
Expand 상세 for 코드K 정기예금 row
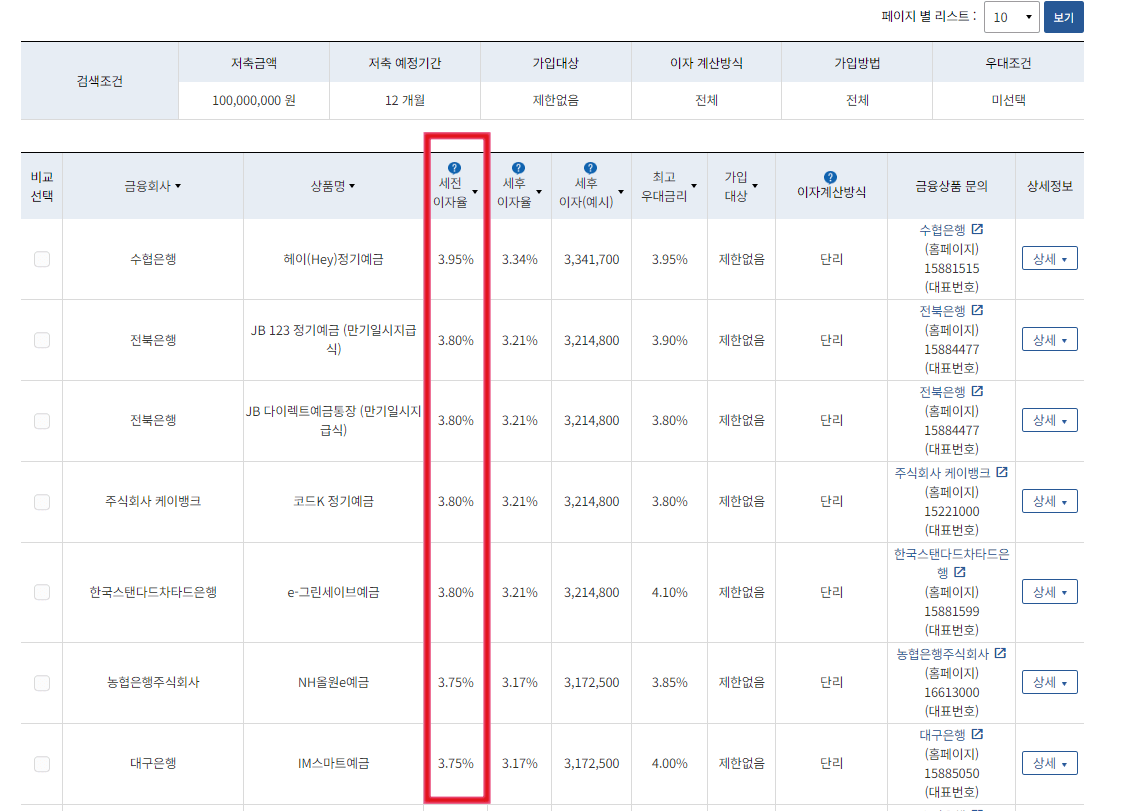coord(1050,501)
